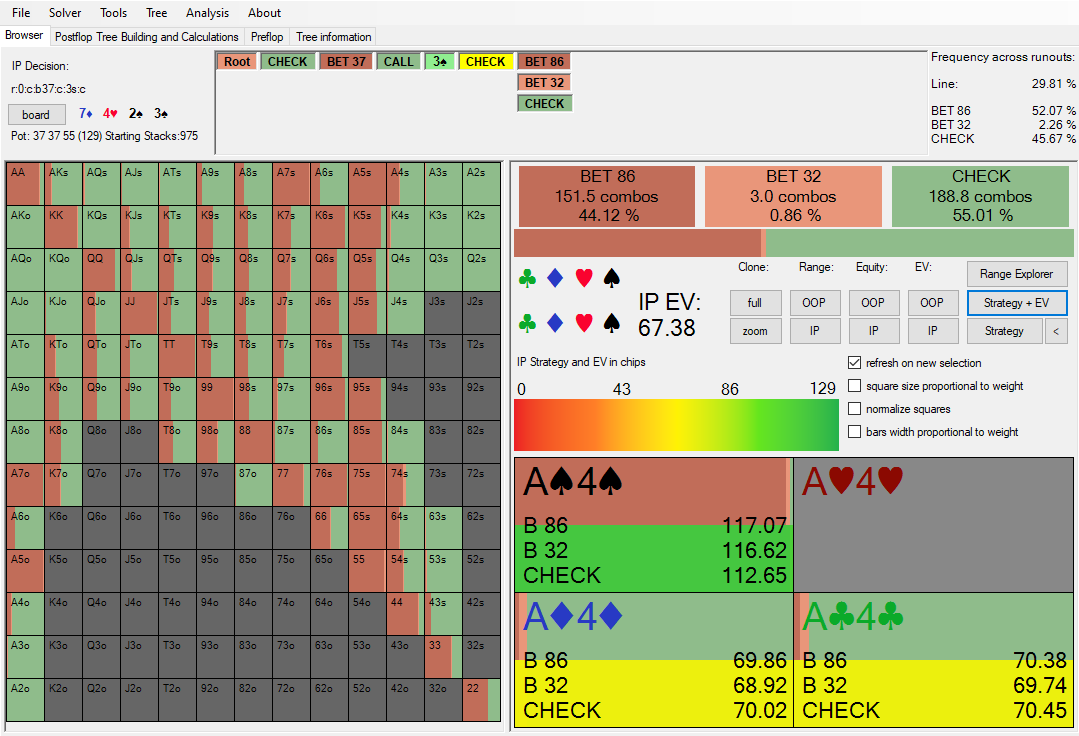Click the red-to-green EV gradient bar

click(x=676, y=425)
